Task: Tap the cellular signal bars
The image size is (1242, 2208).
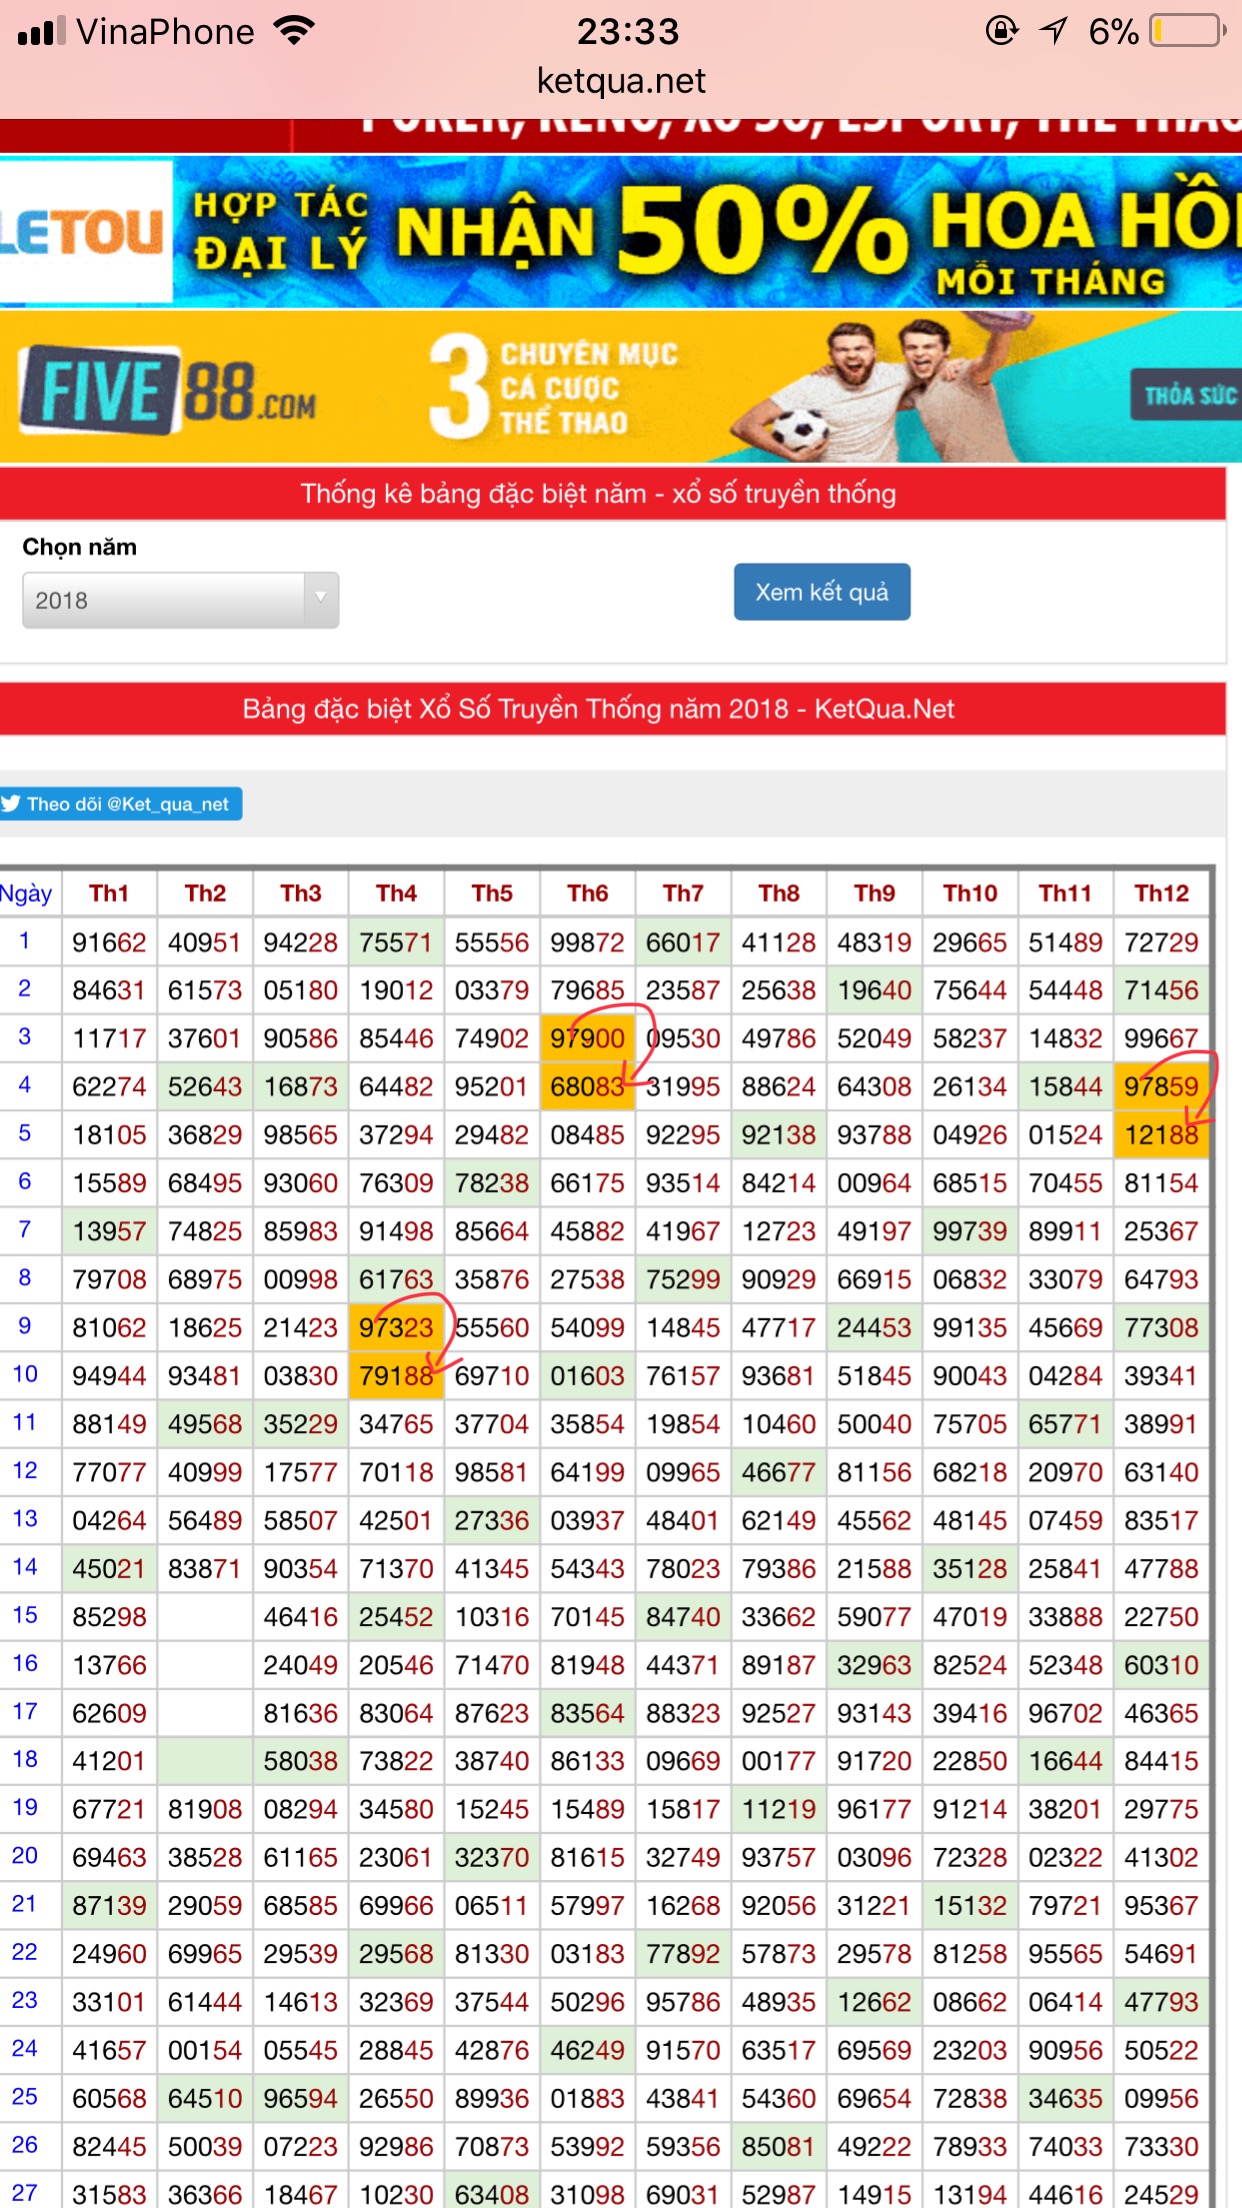Action: [42, 31]
